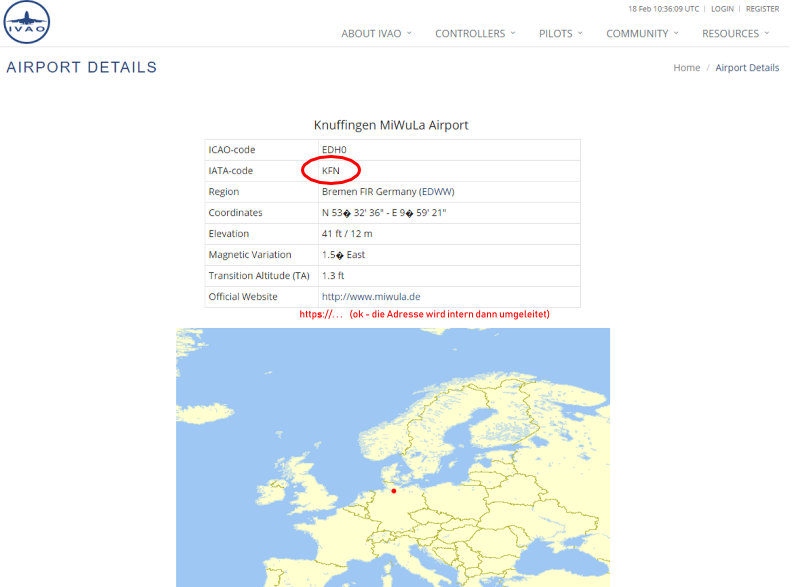The width and height of the screenshot is (800, 587).
Task: Click the Transition Altitude (TA) row label
Action: pos(259,276)
